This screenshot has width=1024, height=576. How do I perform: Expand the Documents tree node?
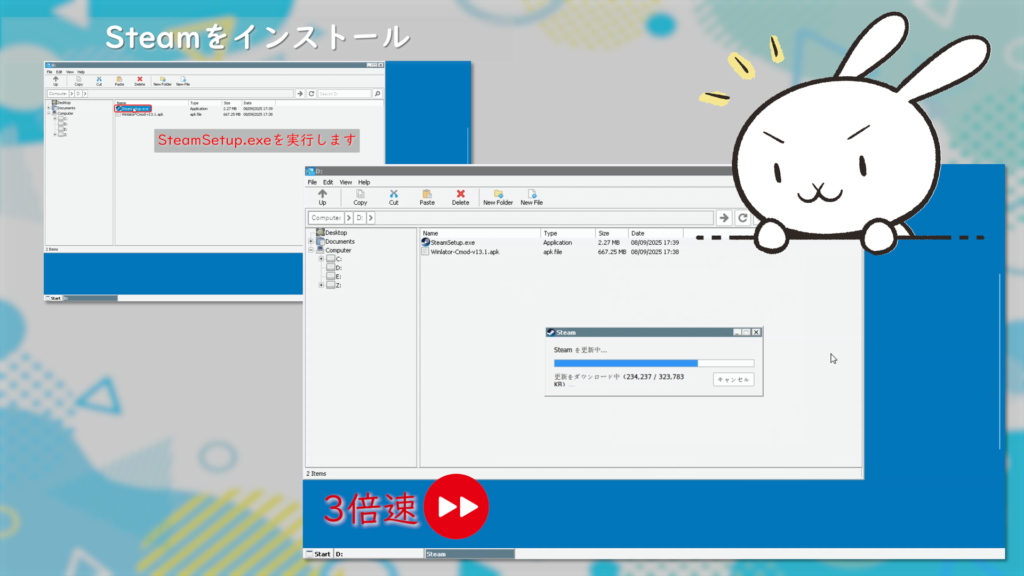coord(311,242)
